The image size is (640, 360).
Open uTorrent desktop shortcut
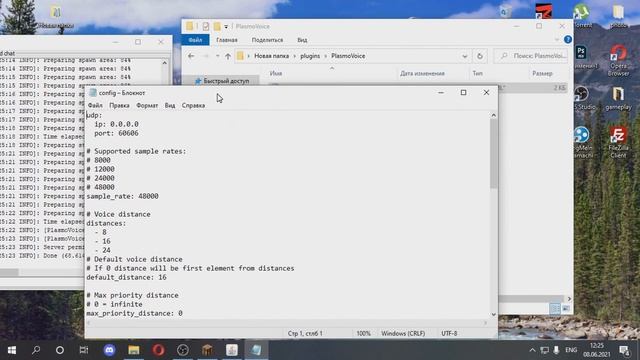[x=582, y=15]
